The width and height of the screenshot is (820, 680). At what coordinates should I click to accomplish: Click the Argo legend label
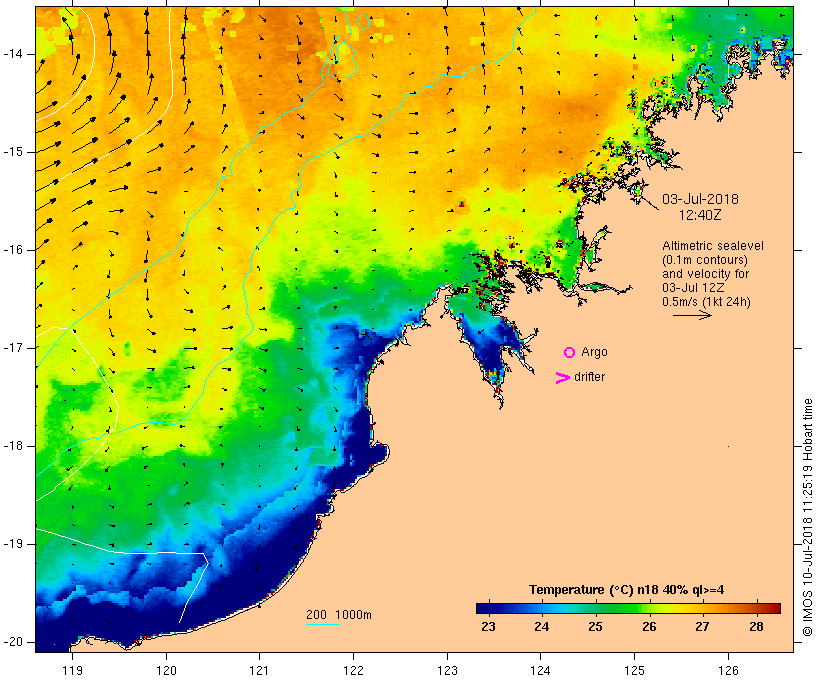tap(595, 353)
